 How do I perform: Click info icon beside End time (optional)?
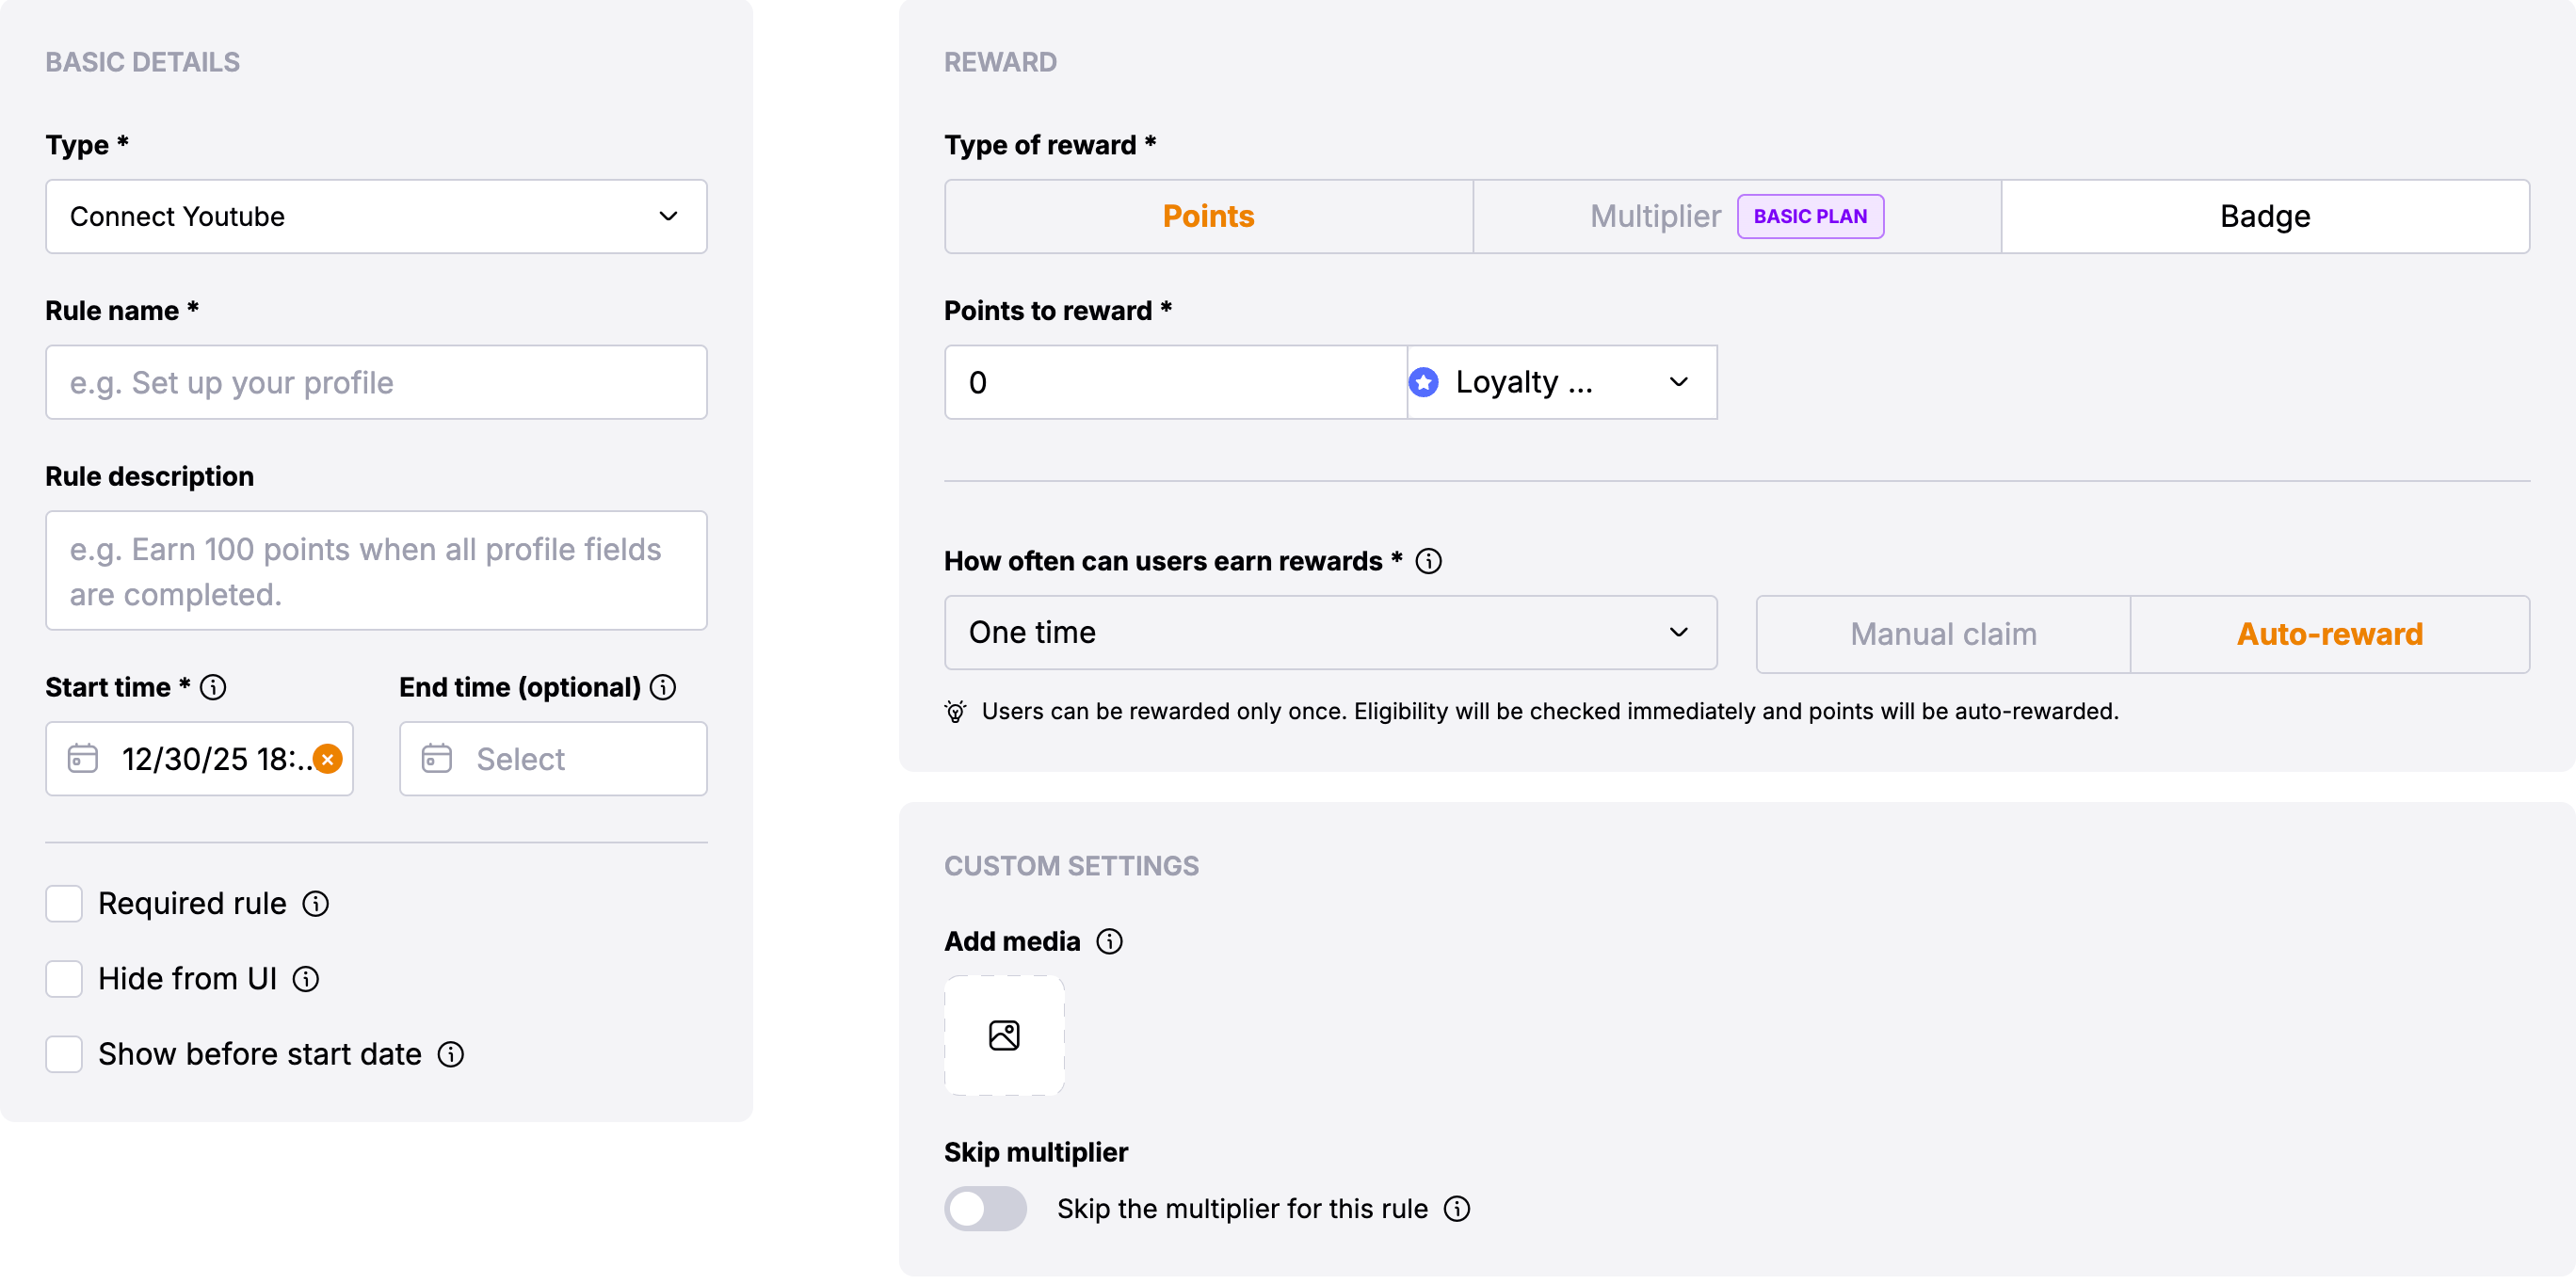tap(663, 688)
